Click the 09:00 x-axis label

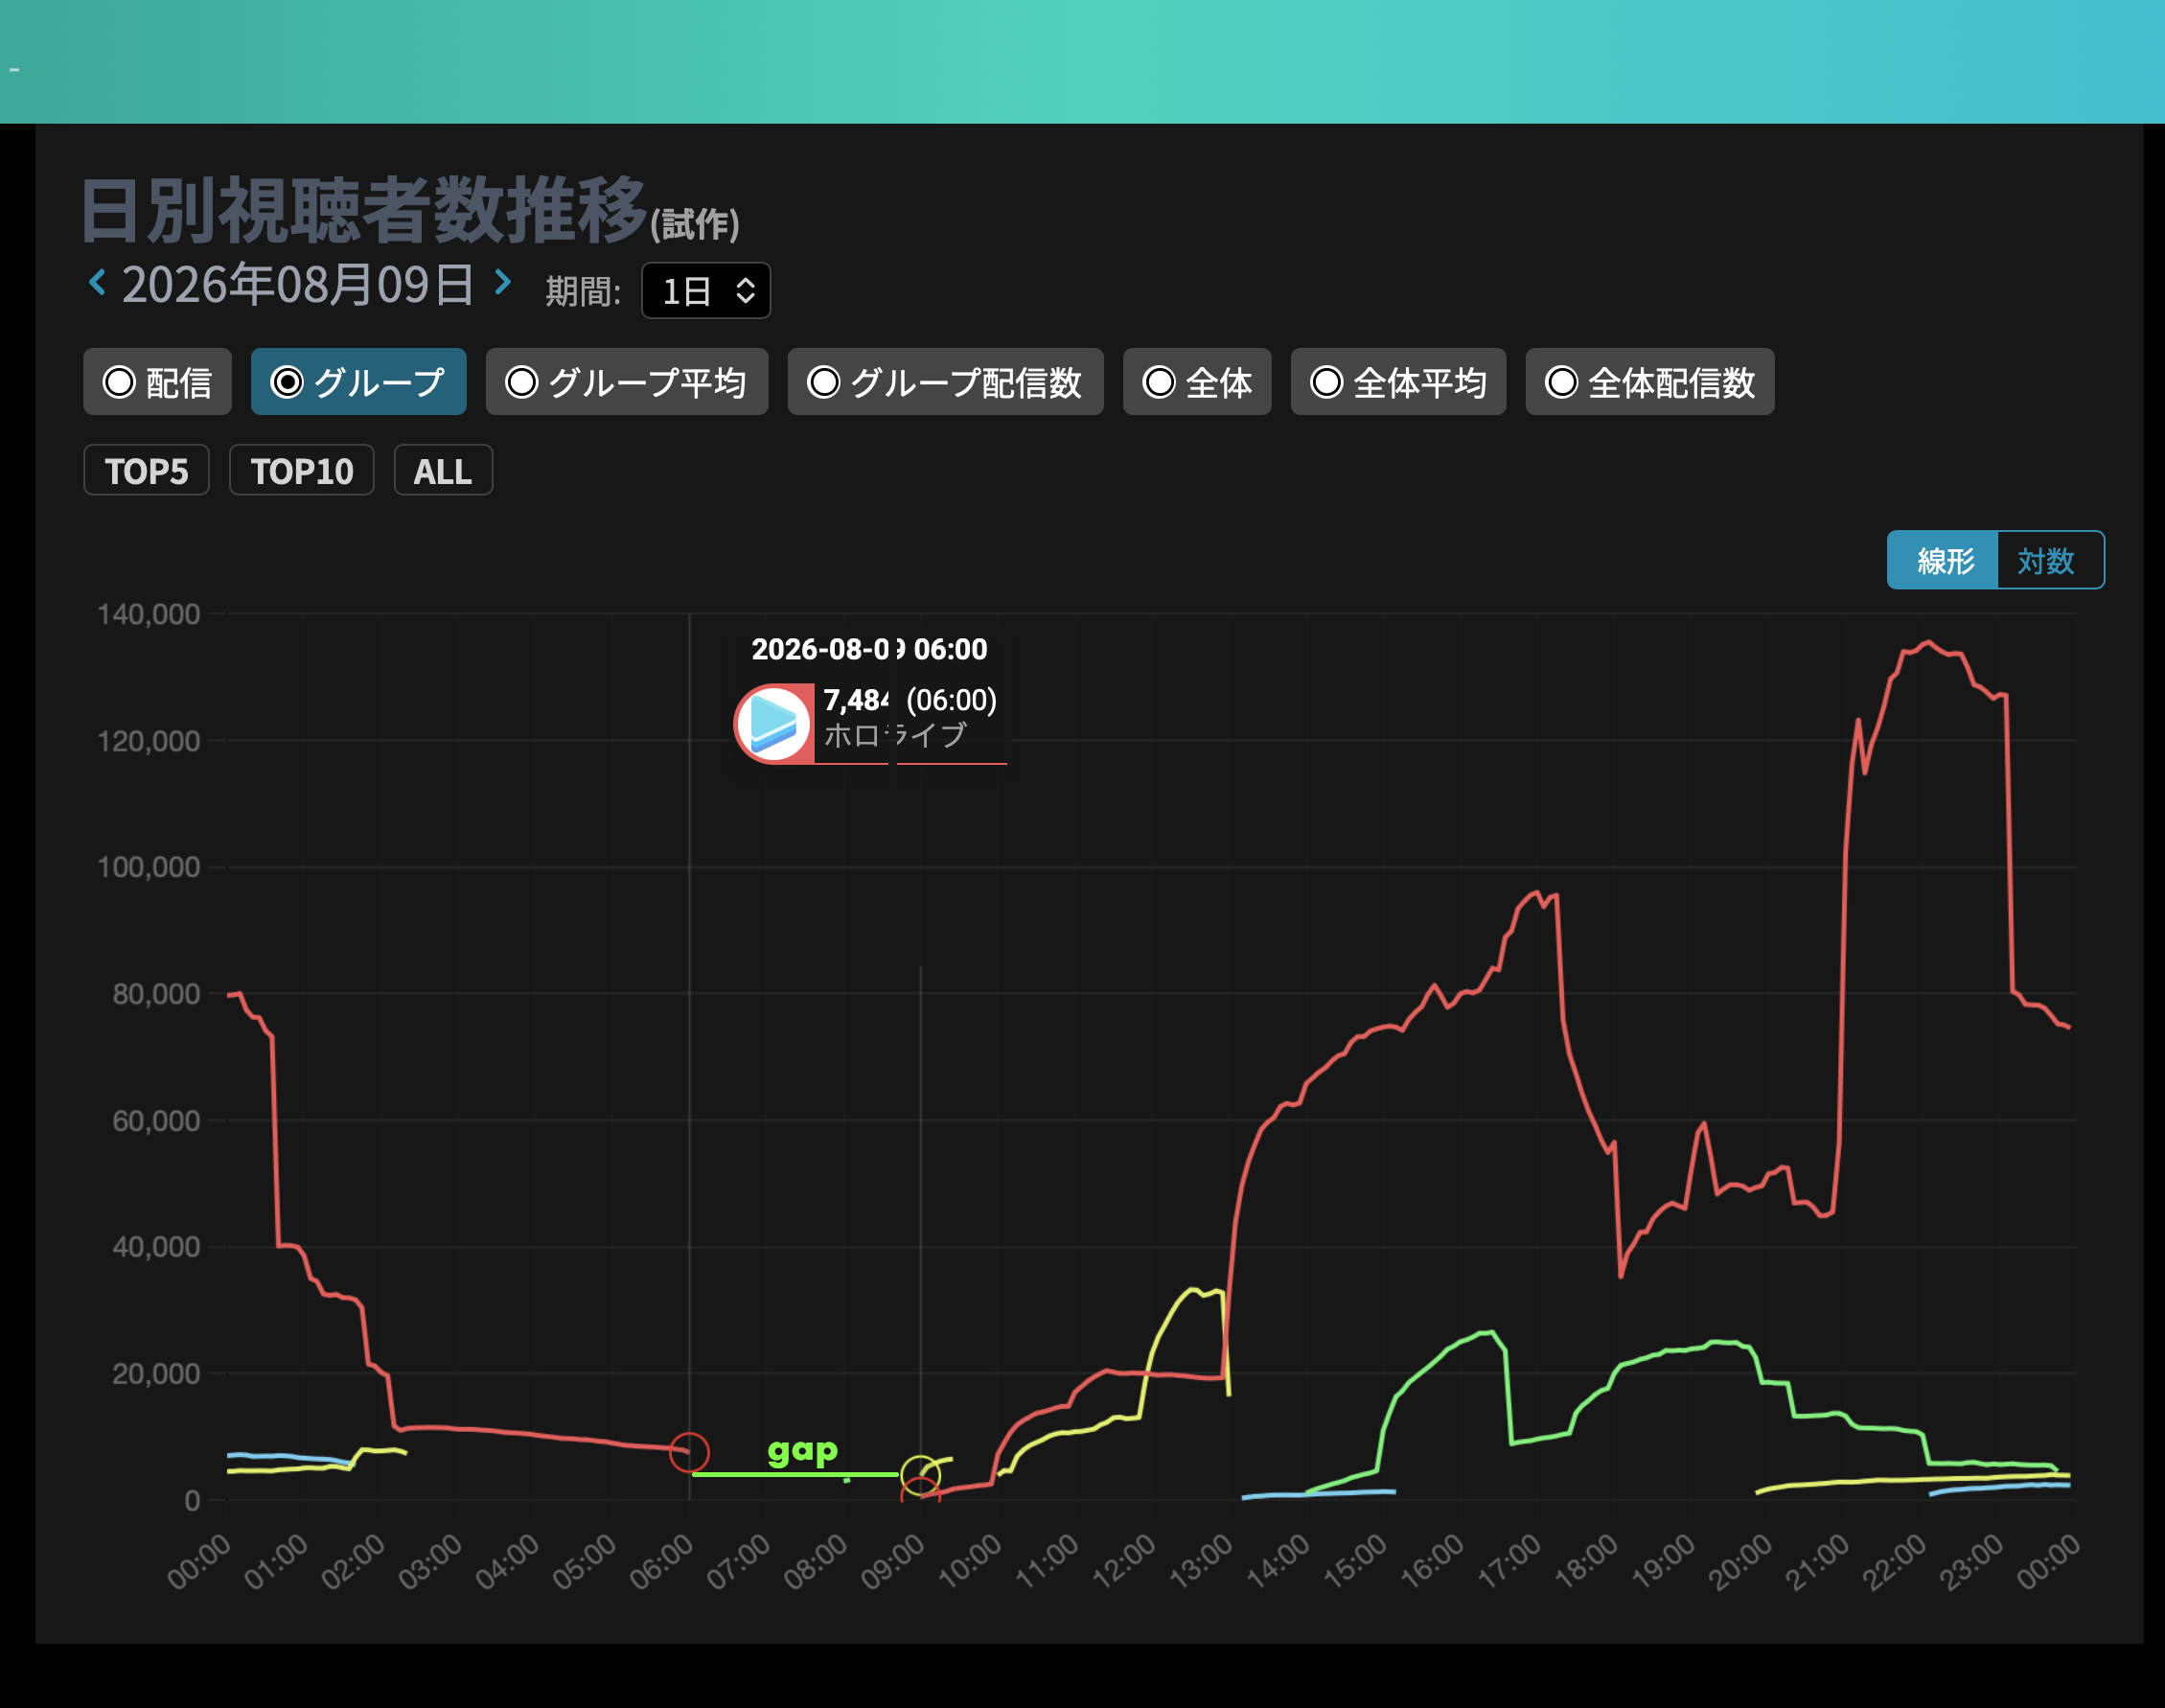click(892, 1561)
